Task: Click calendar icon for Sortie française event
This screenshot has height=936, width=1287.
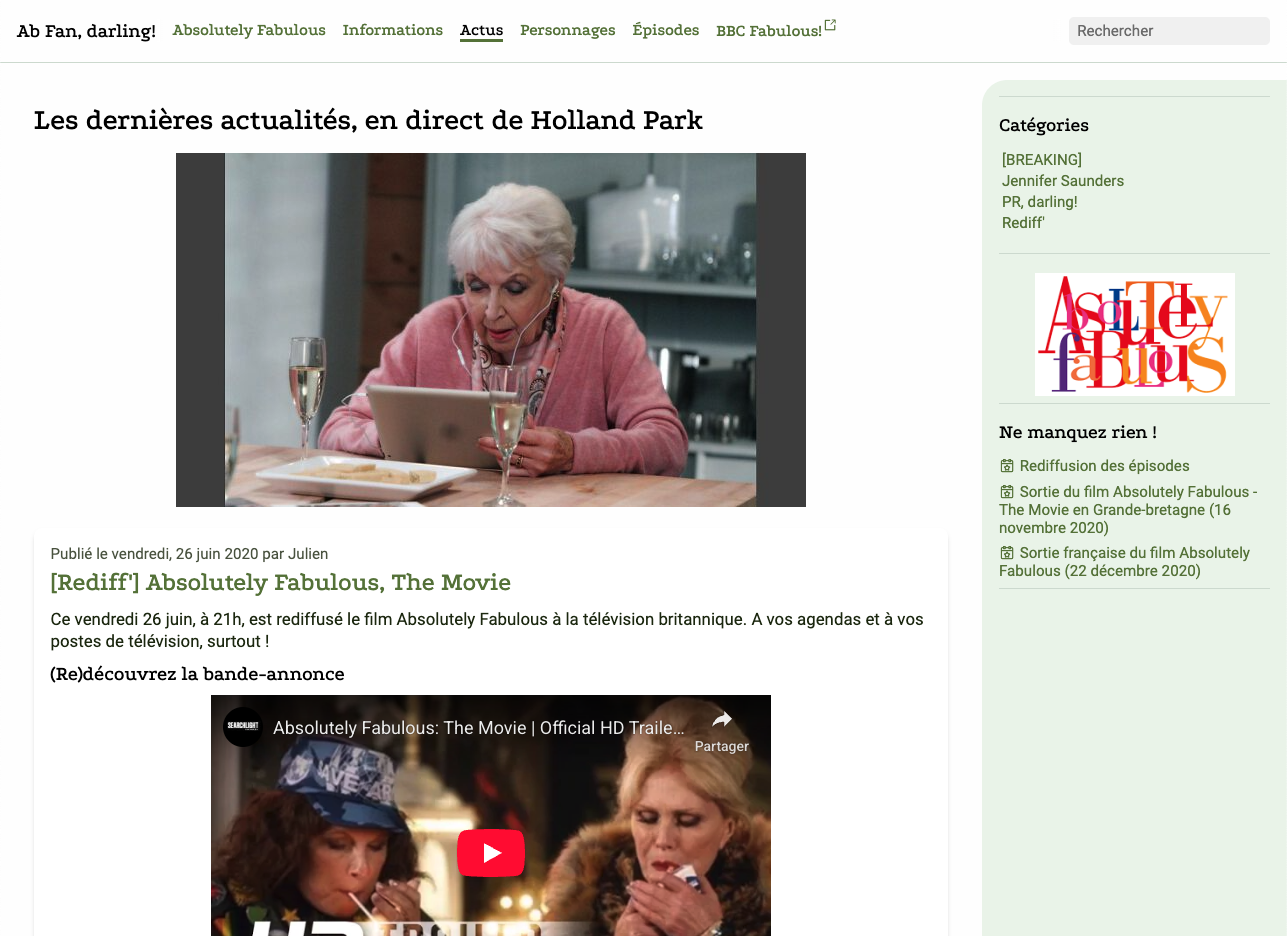Action: click(1007, 553)
